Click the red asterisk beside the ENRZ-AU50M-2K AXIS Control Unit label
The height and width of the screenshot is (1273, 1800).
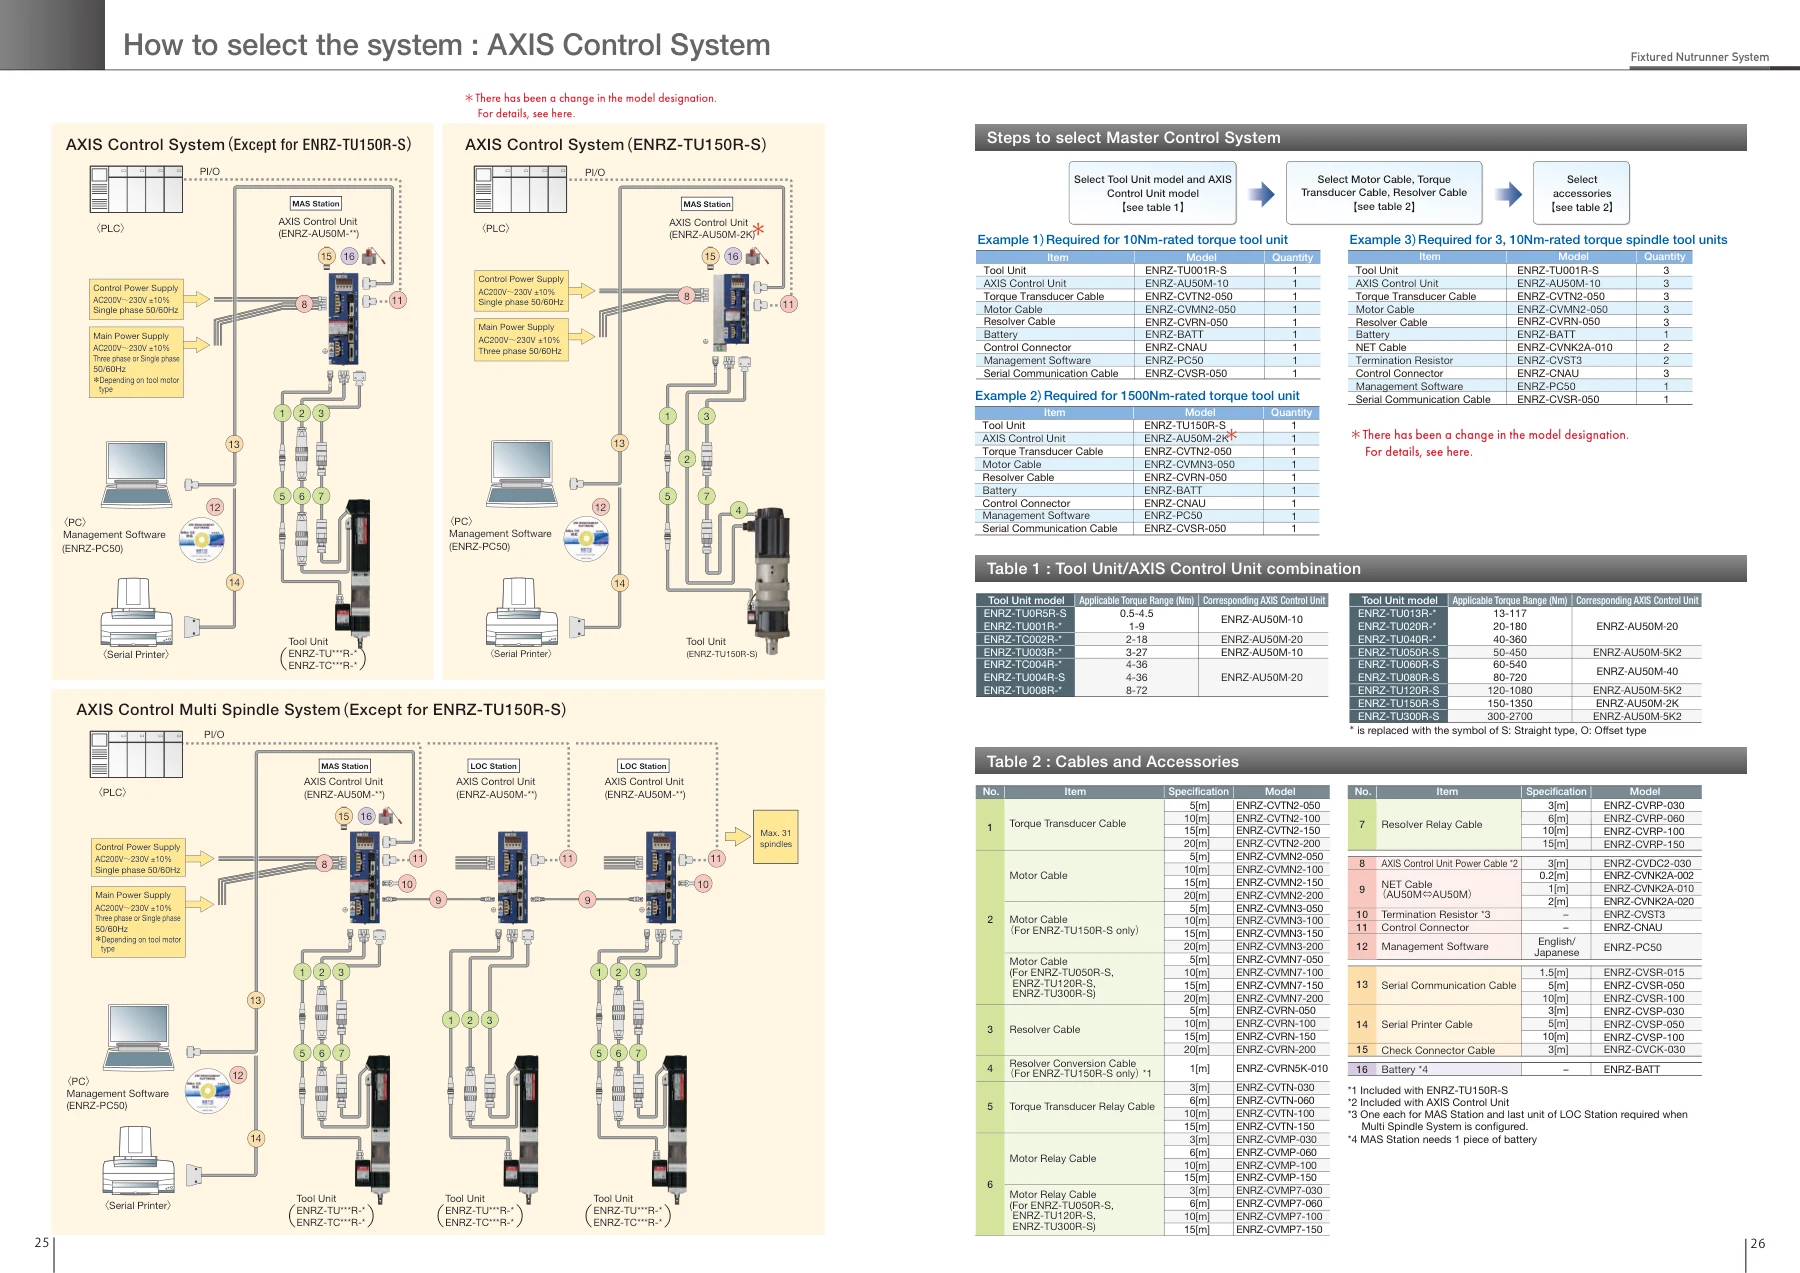(x=759, y=229)
